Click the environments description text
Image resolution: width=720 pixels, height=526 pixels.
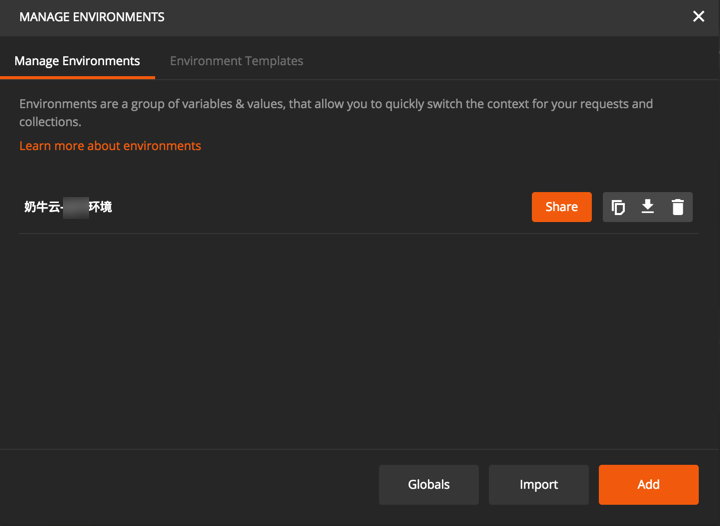[x=336, y=112]
